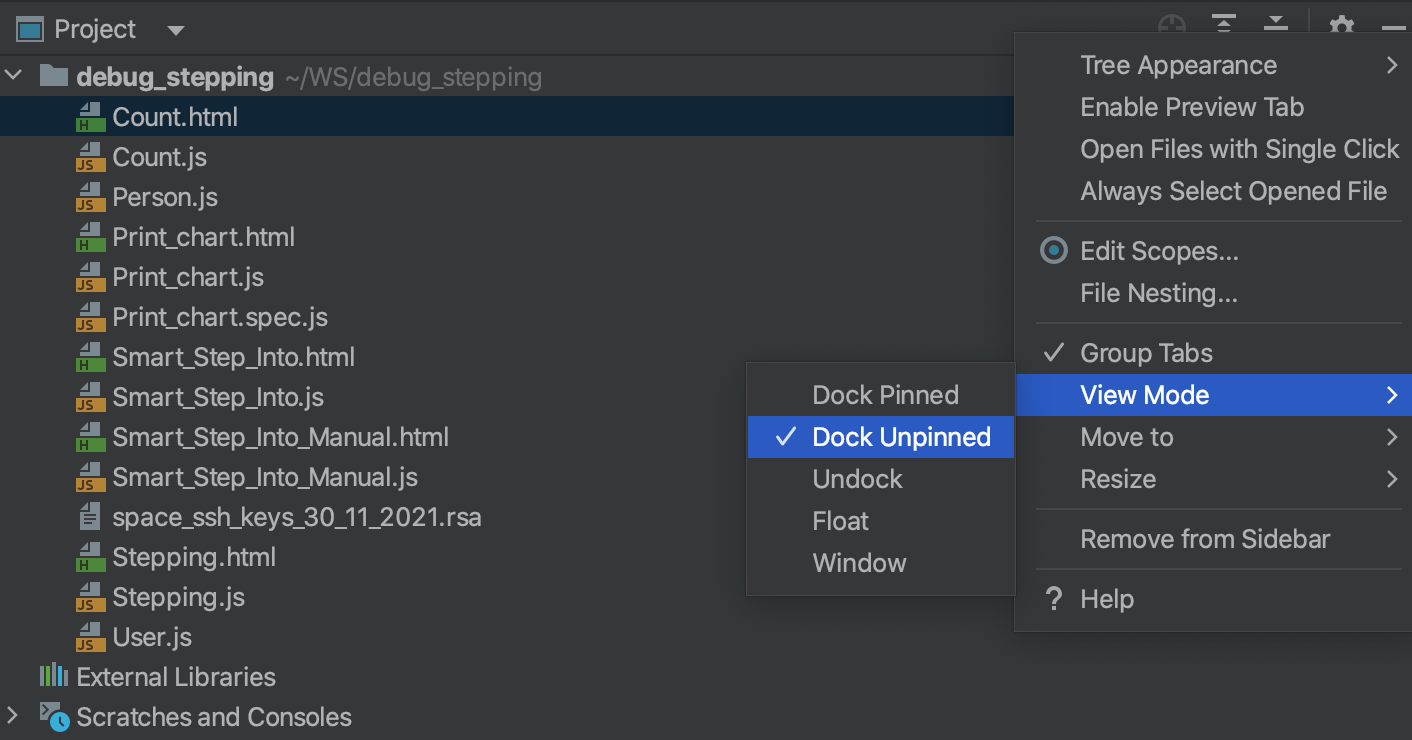
Task: Expand the Scratches and Consoles node
Action: [13, 716]
